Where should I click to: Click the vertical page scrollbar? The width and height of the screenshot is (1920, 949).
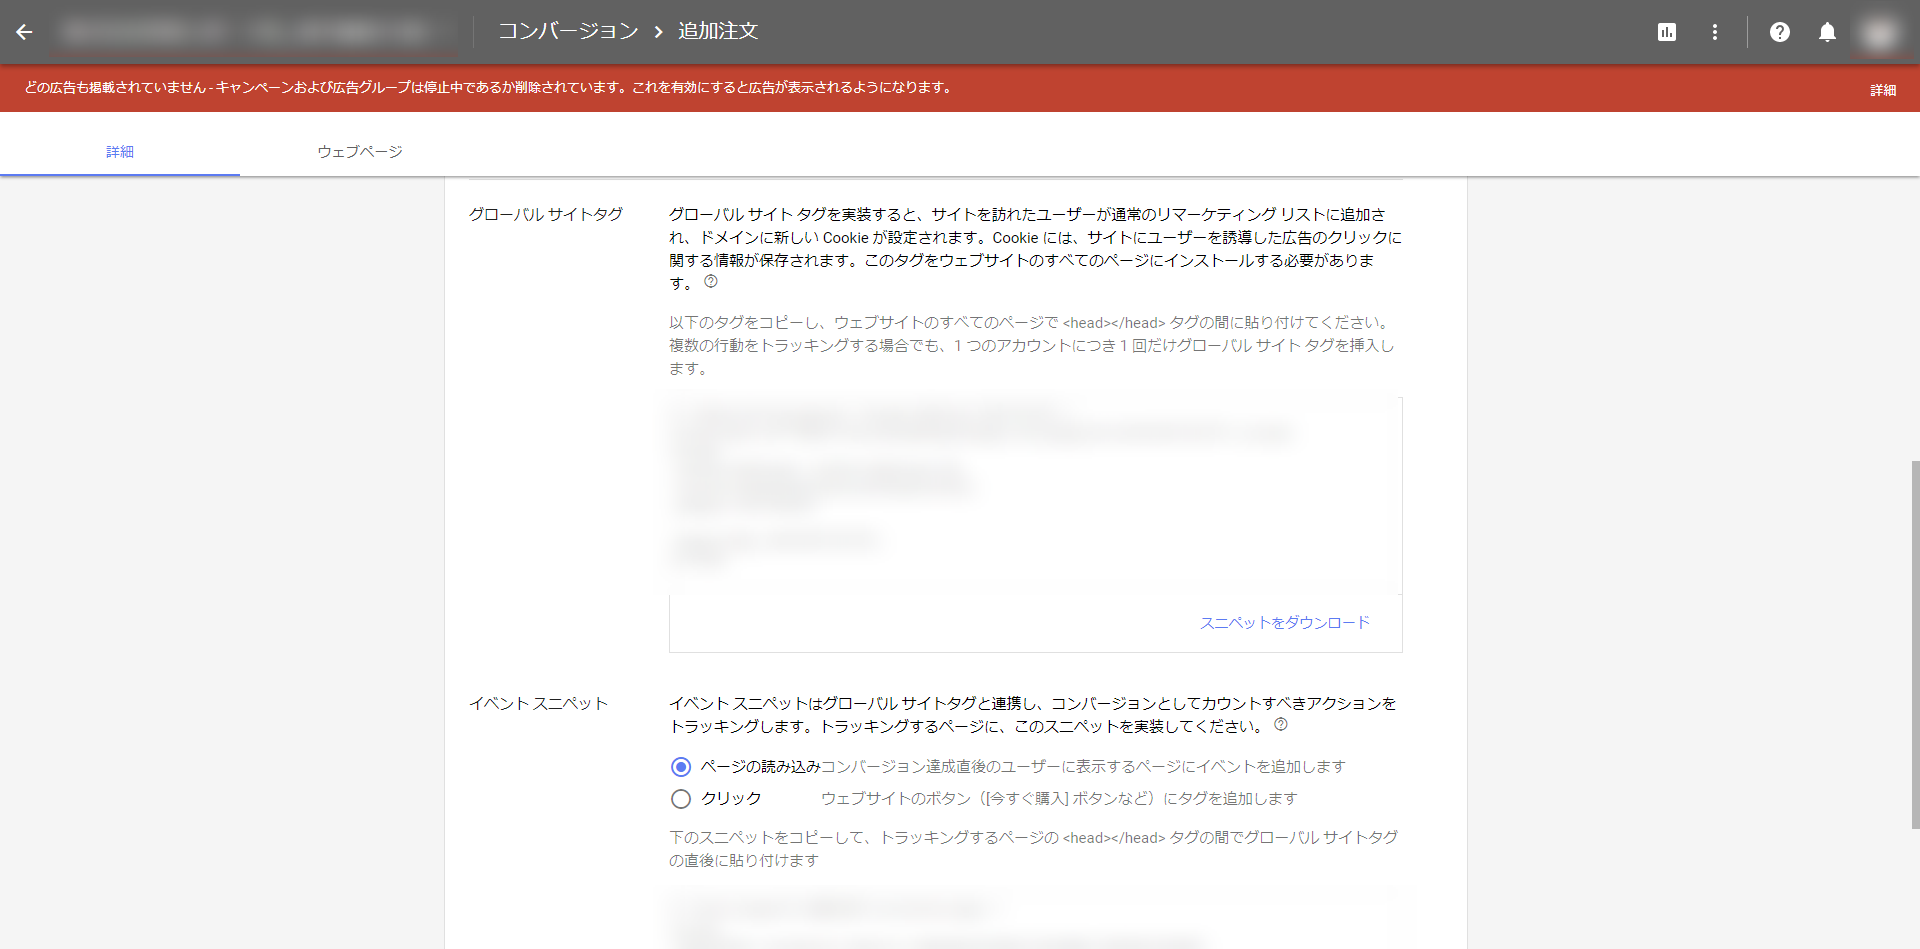click(1914, 645)
